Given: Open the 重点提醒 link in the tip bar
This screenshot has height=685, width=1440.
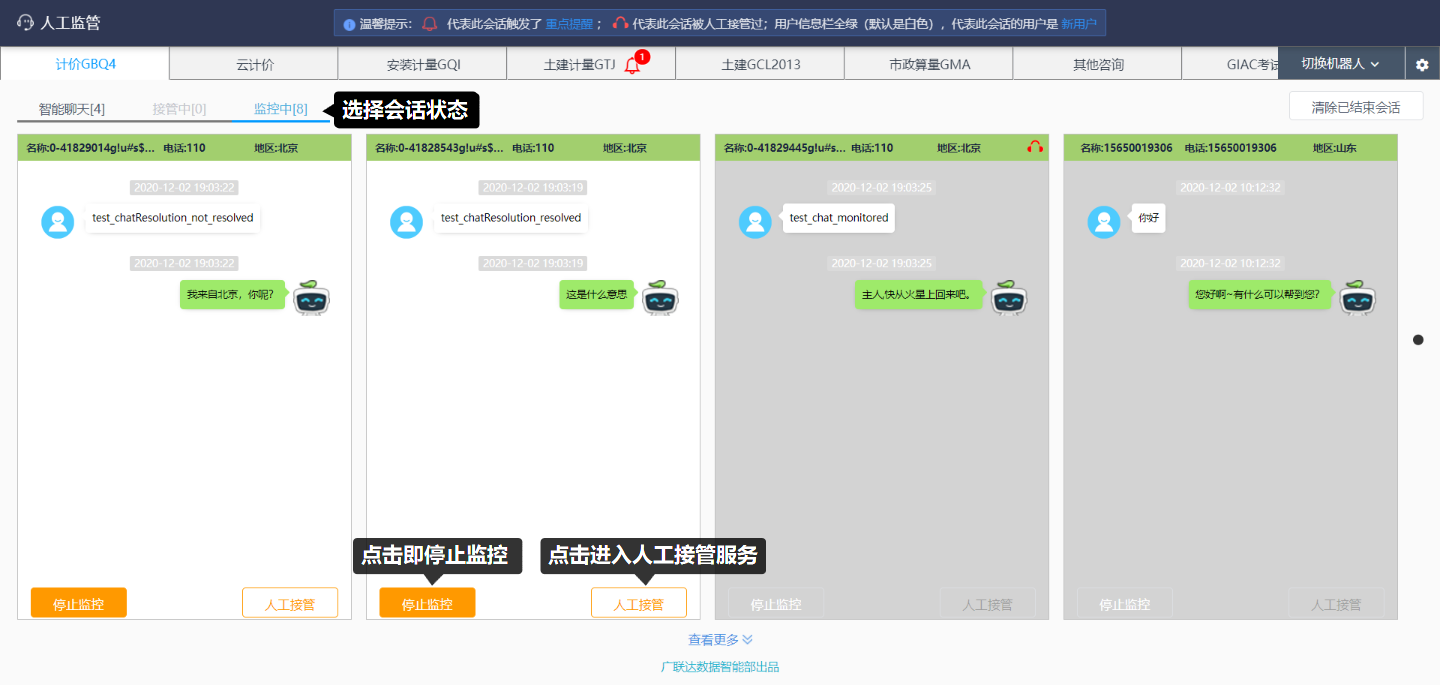Looking at the screenshot, I should [x=568, y=24].
